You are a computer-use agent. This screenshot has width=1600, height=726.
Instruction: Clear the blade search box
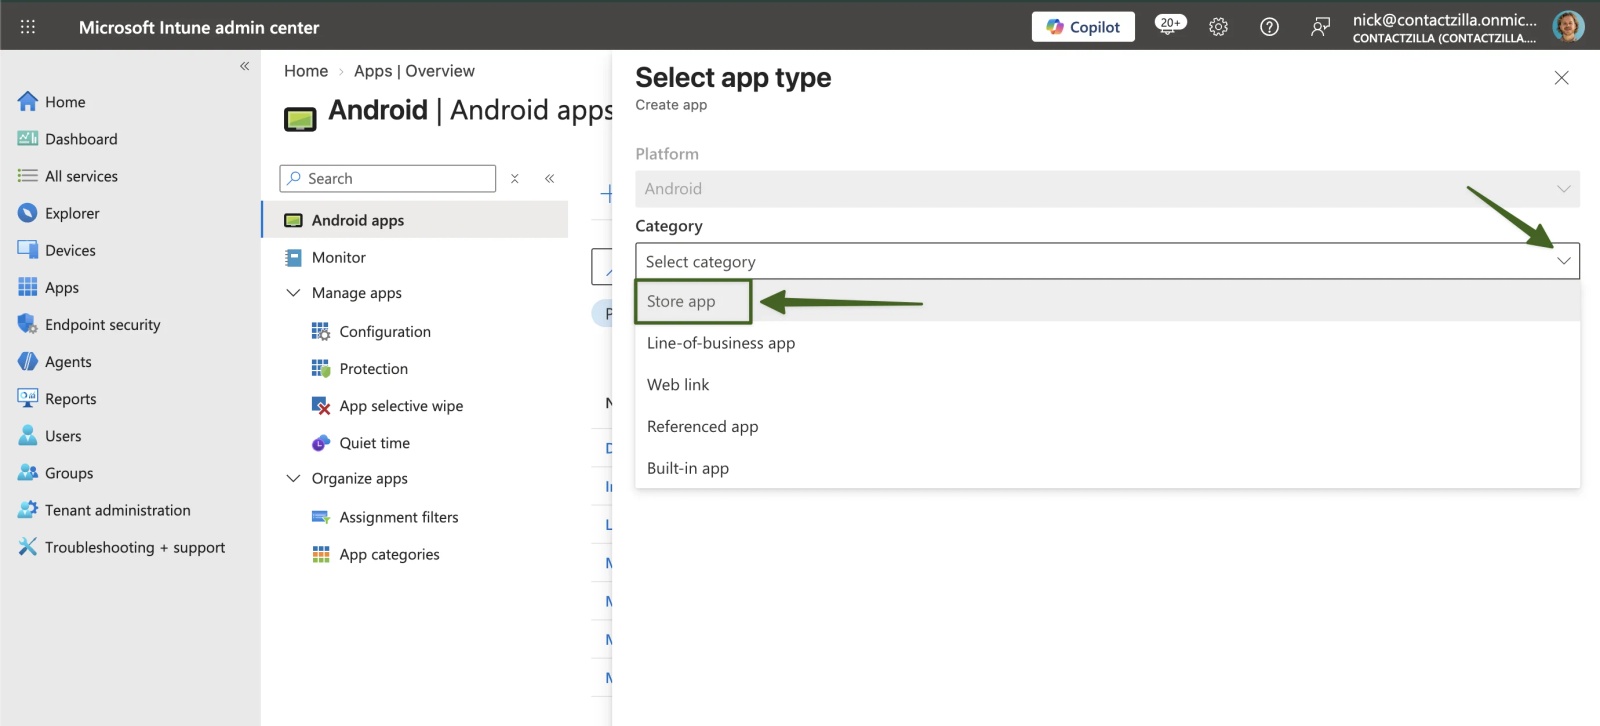[x=515, y=178]
